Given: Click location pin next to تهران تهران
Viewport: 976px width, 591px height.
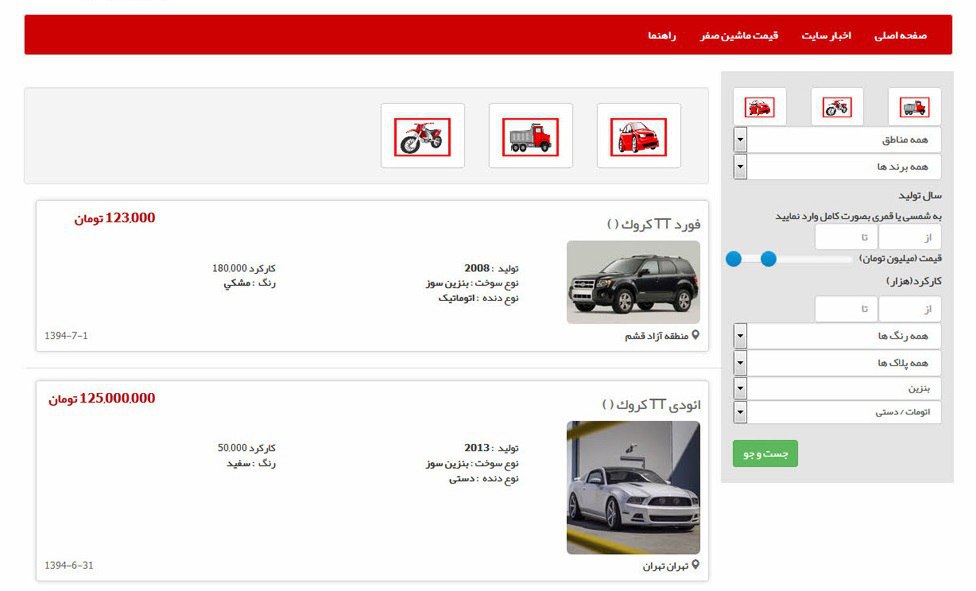Looking at the screenshot, I should point(695,565).
